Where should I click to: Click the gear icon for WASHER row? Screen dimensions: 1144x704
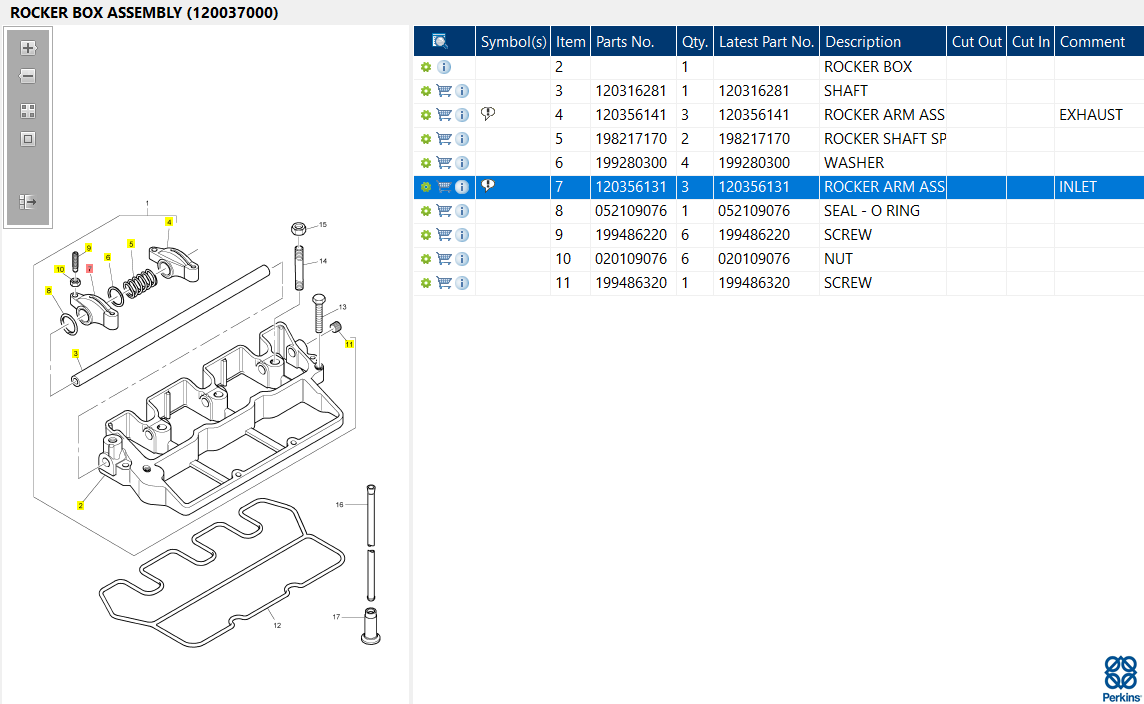tap(425, 163)
